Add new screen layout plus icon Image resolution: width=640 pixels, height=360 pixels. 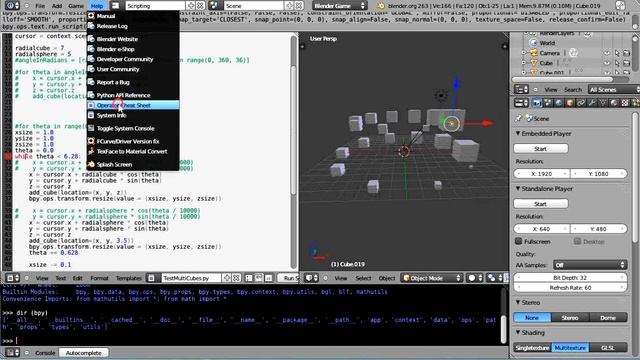point(191,6)
